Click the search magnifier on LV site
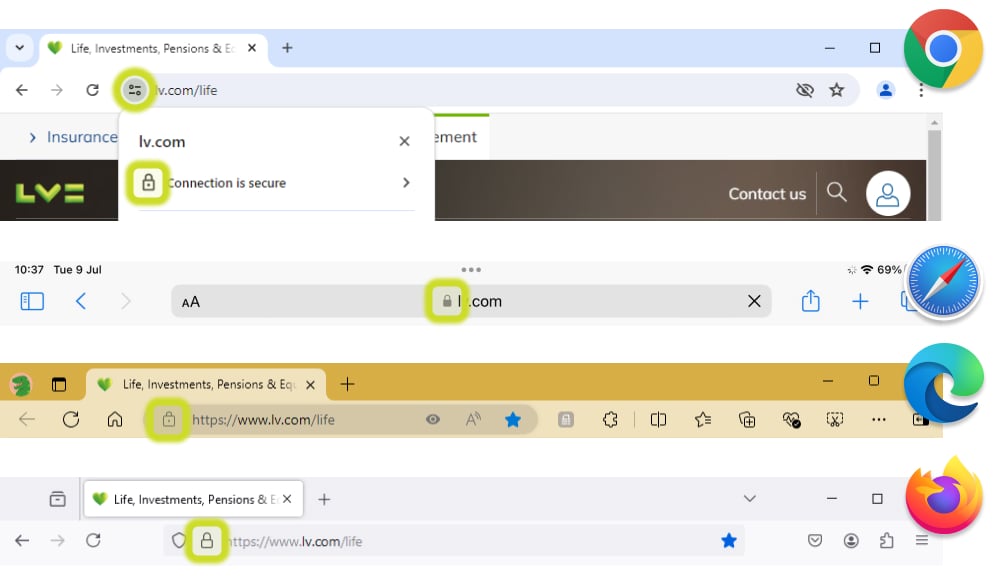The height and width of the screenshot is (580, 995). pyautogui.click(x=836, y=192)
